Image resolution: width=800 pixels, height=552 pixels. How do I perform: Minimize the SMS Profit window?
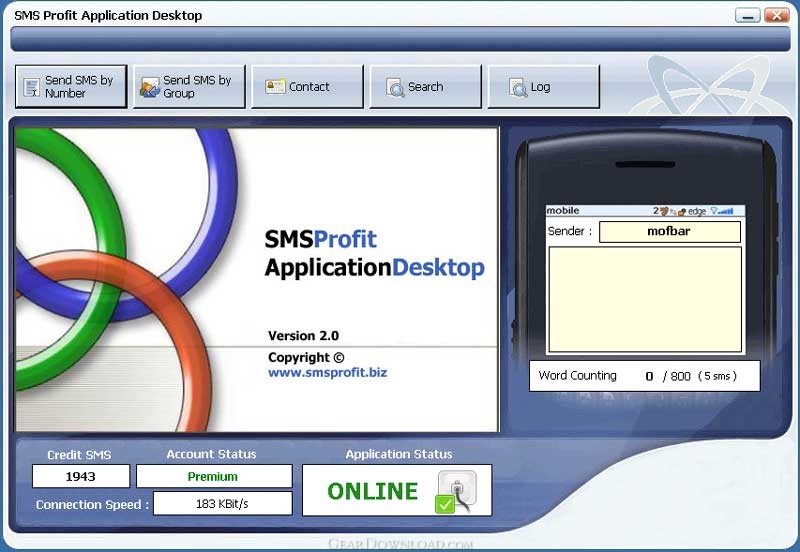[x=747, y=15]
